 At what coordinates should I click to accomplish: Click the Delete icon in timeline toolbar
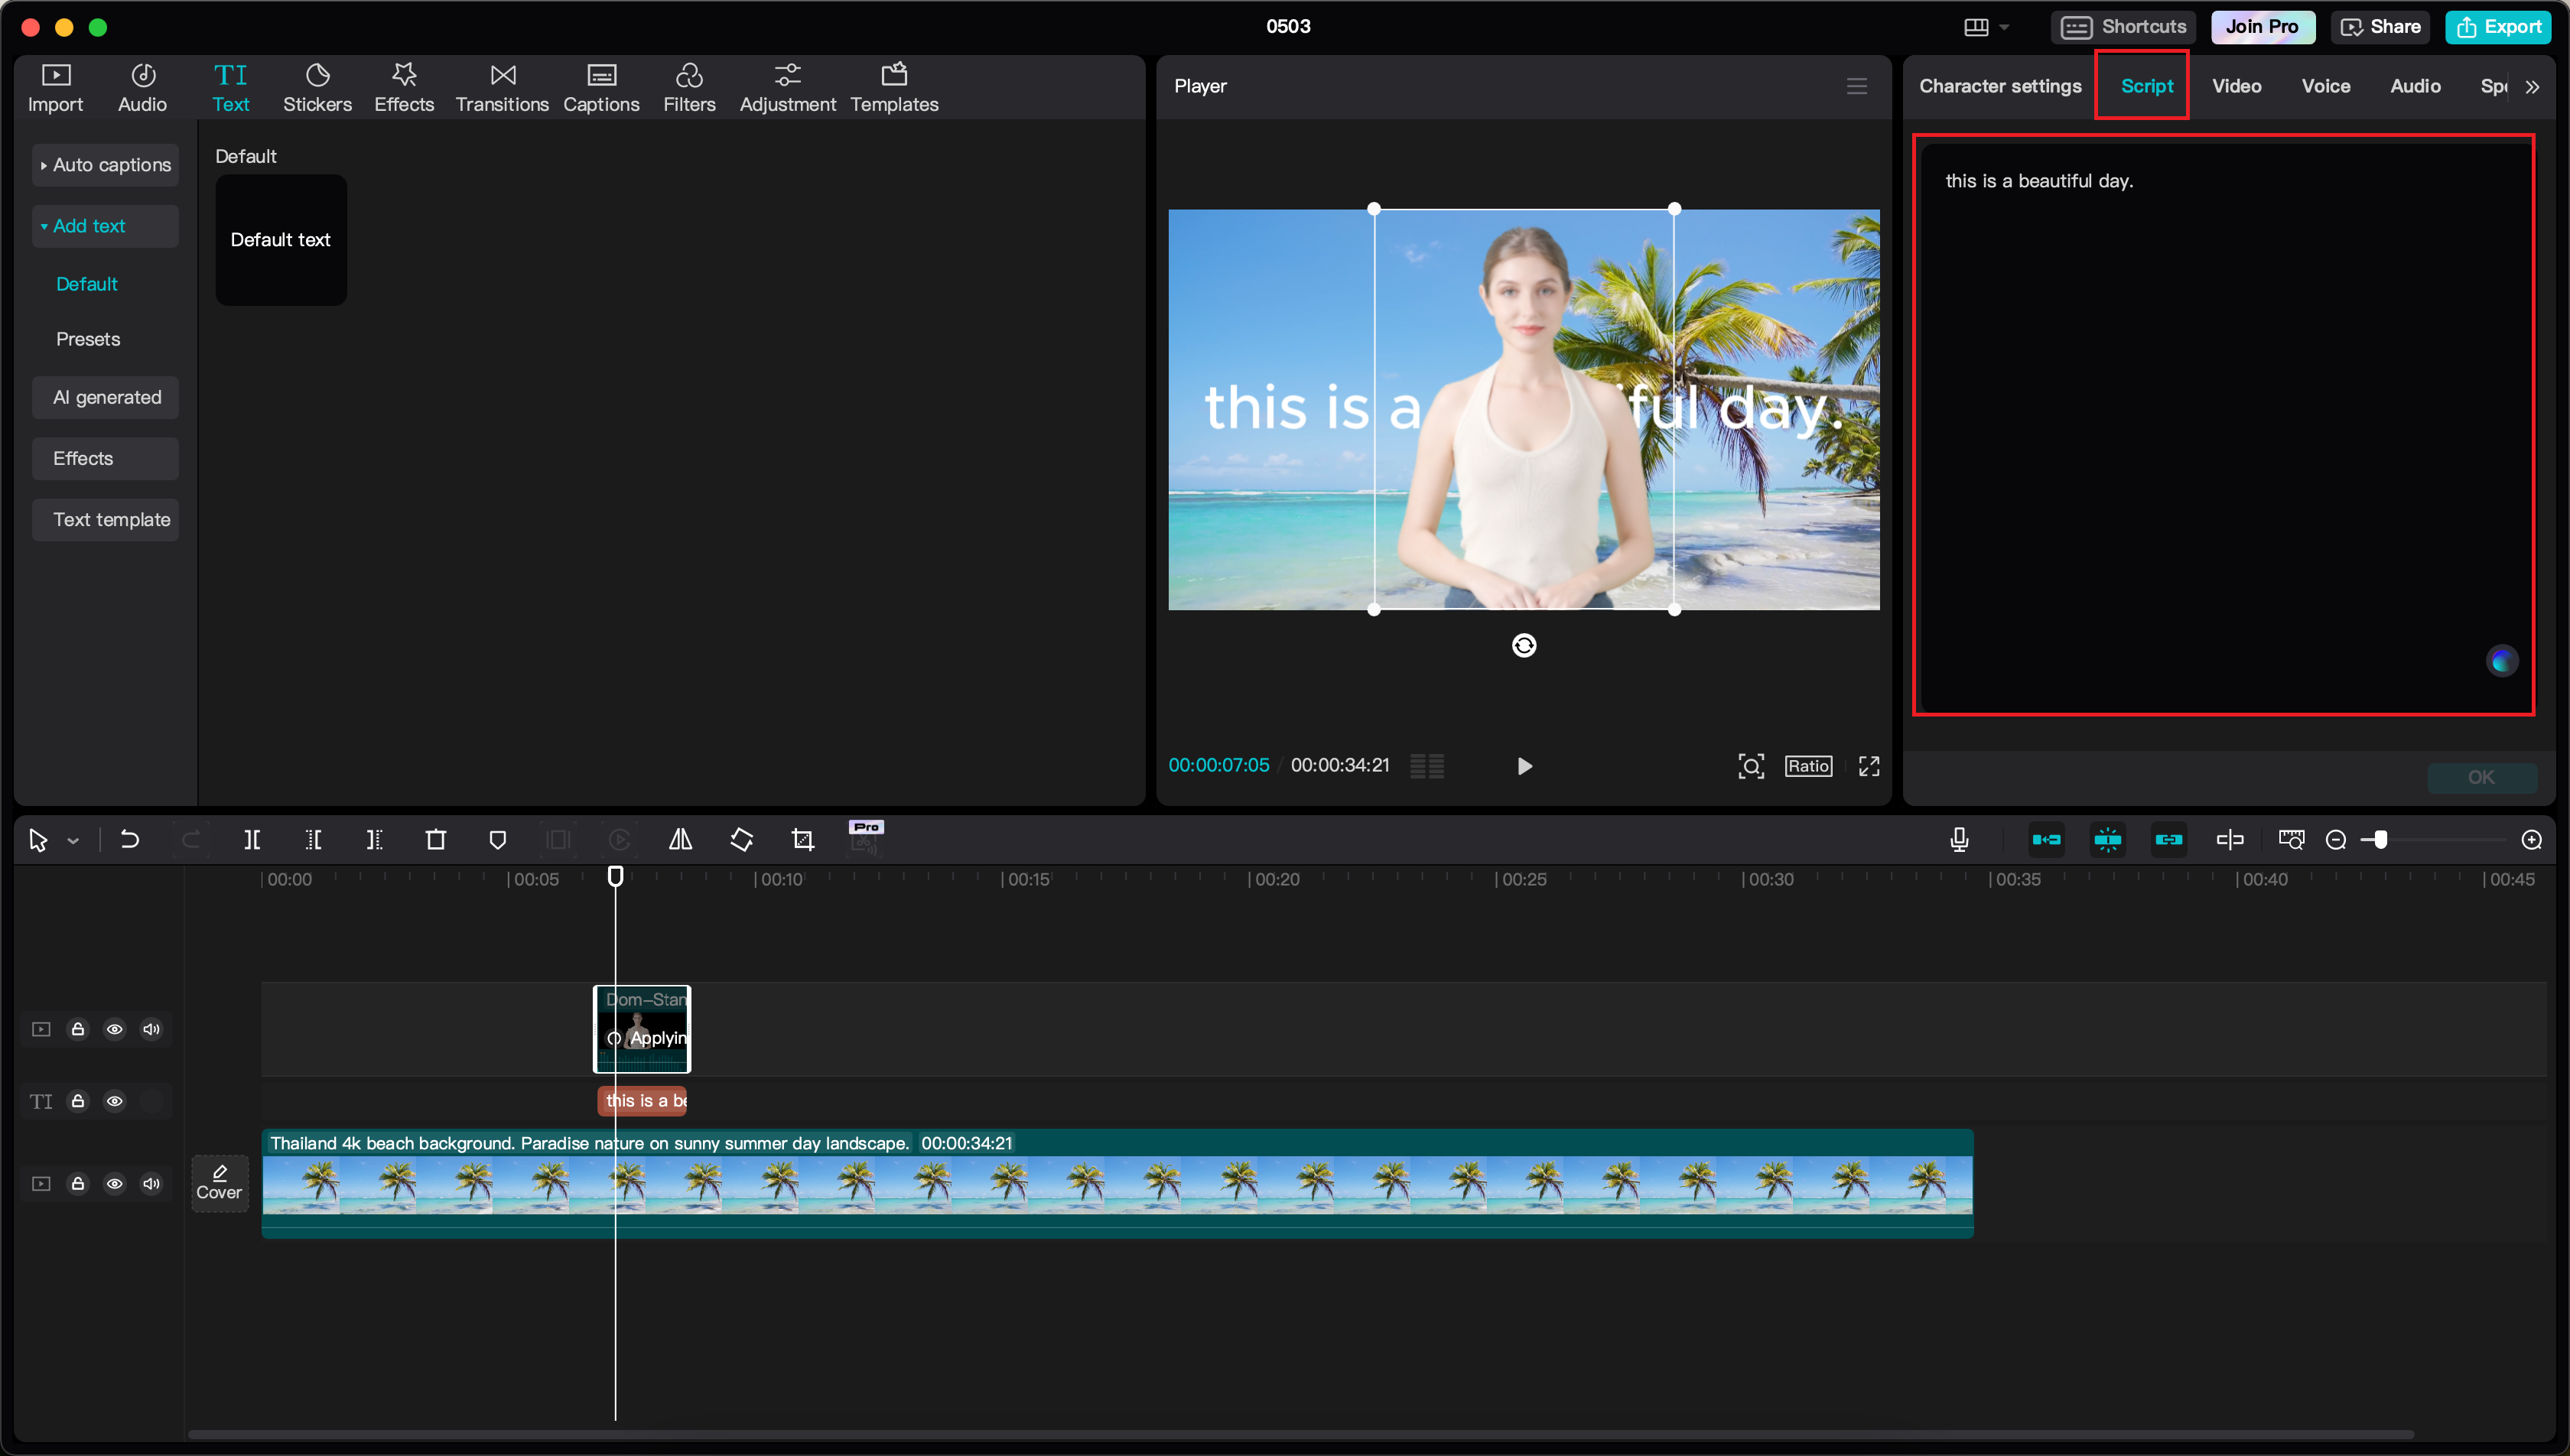tap(436, 839)
